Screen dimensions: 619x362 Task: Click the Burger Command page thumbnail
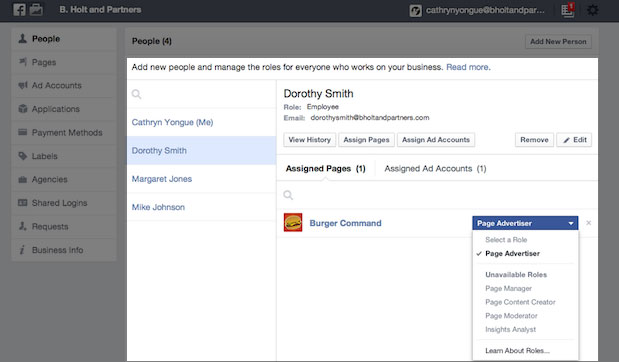click(293, 222)
